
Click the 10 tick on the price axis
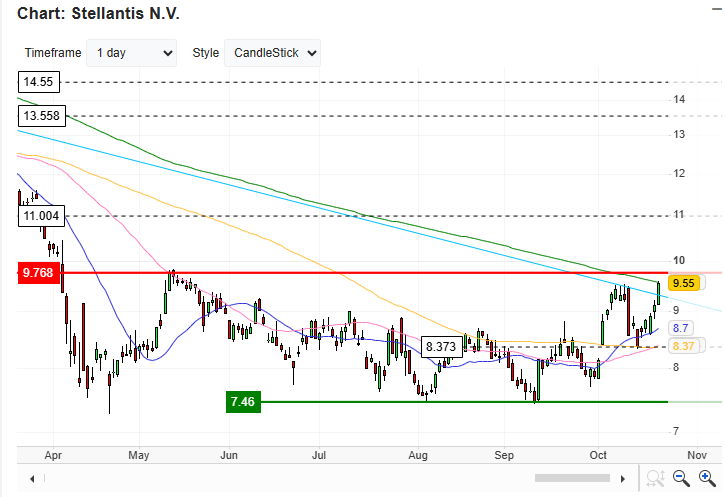[x=679, y=260]
